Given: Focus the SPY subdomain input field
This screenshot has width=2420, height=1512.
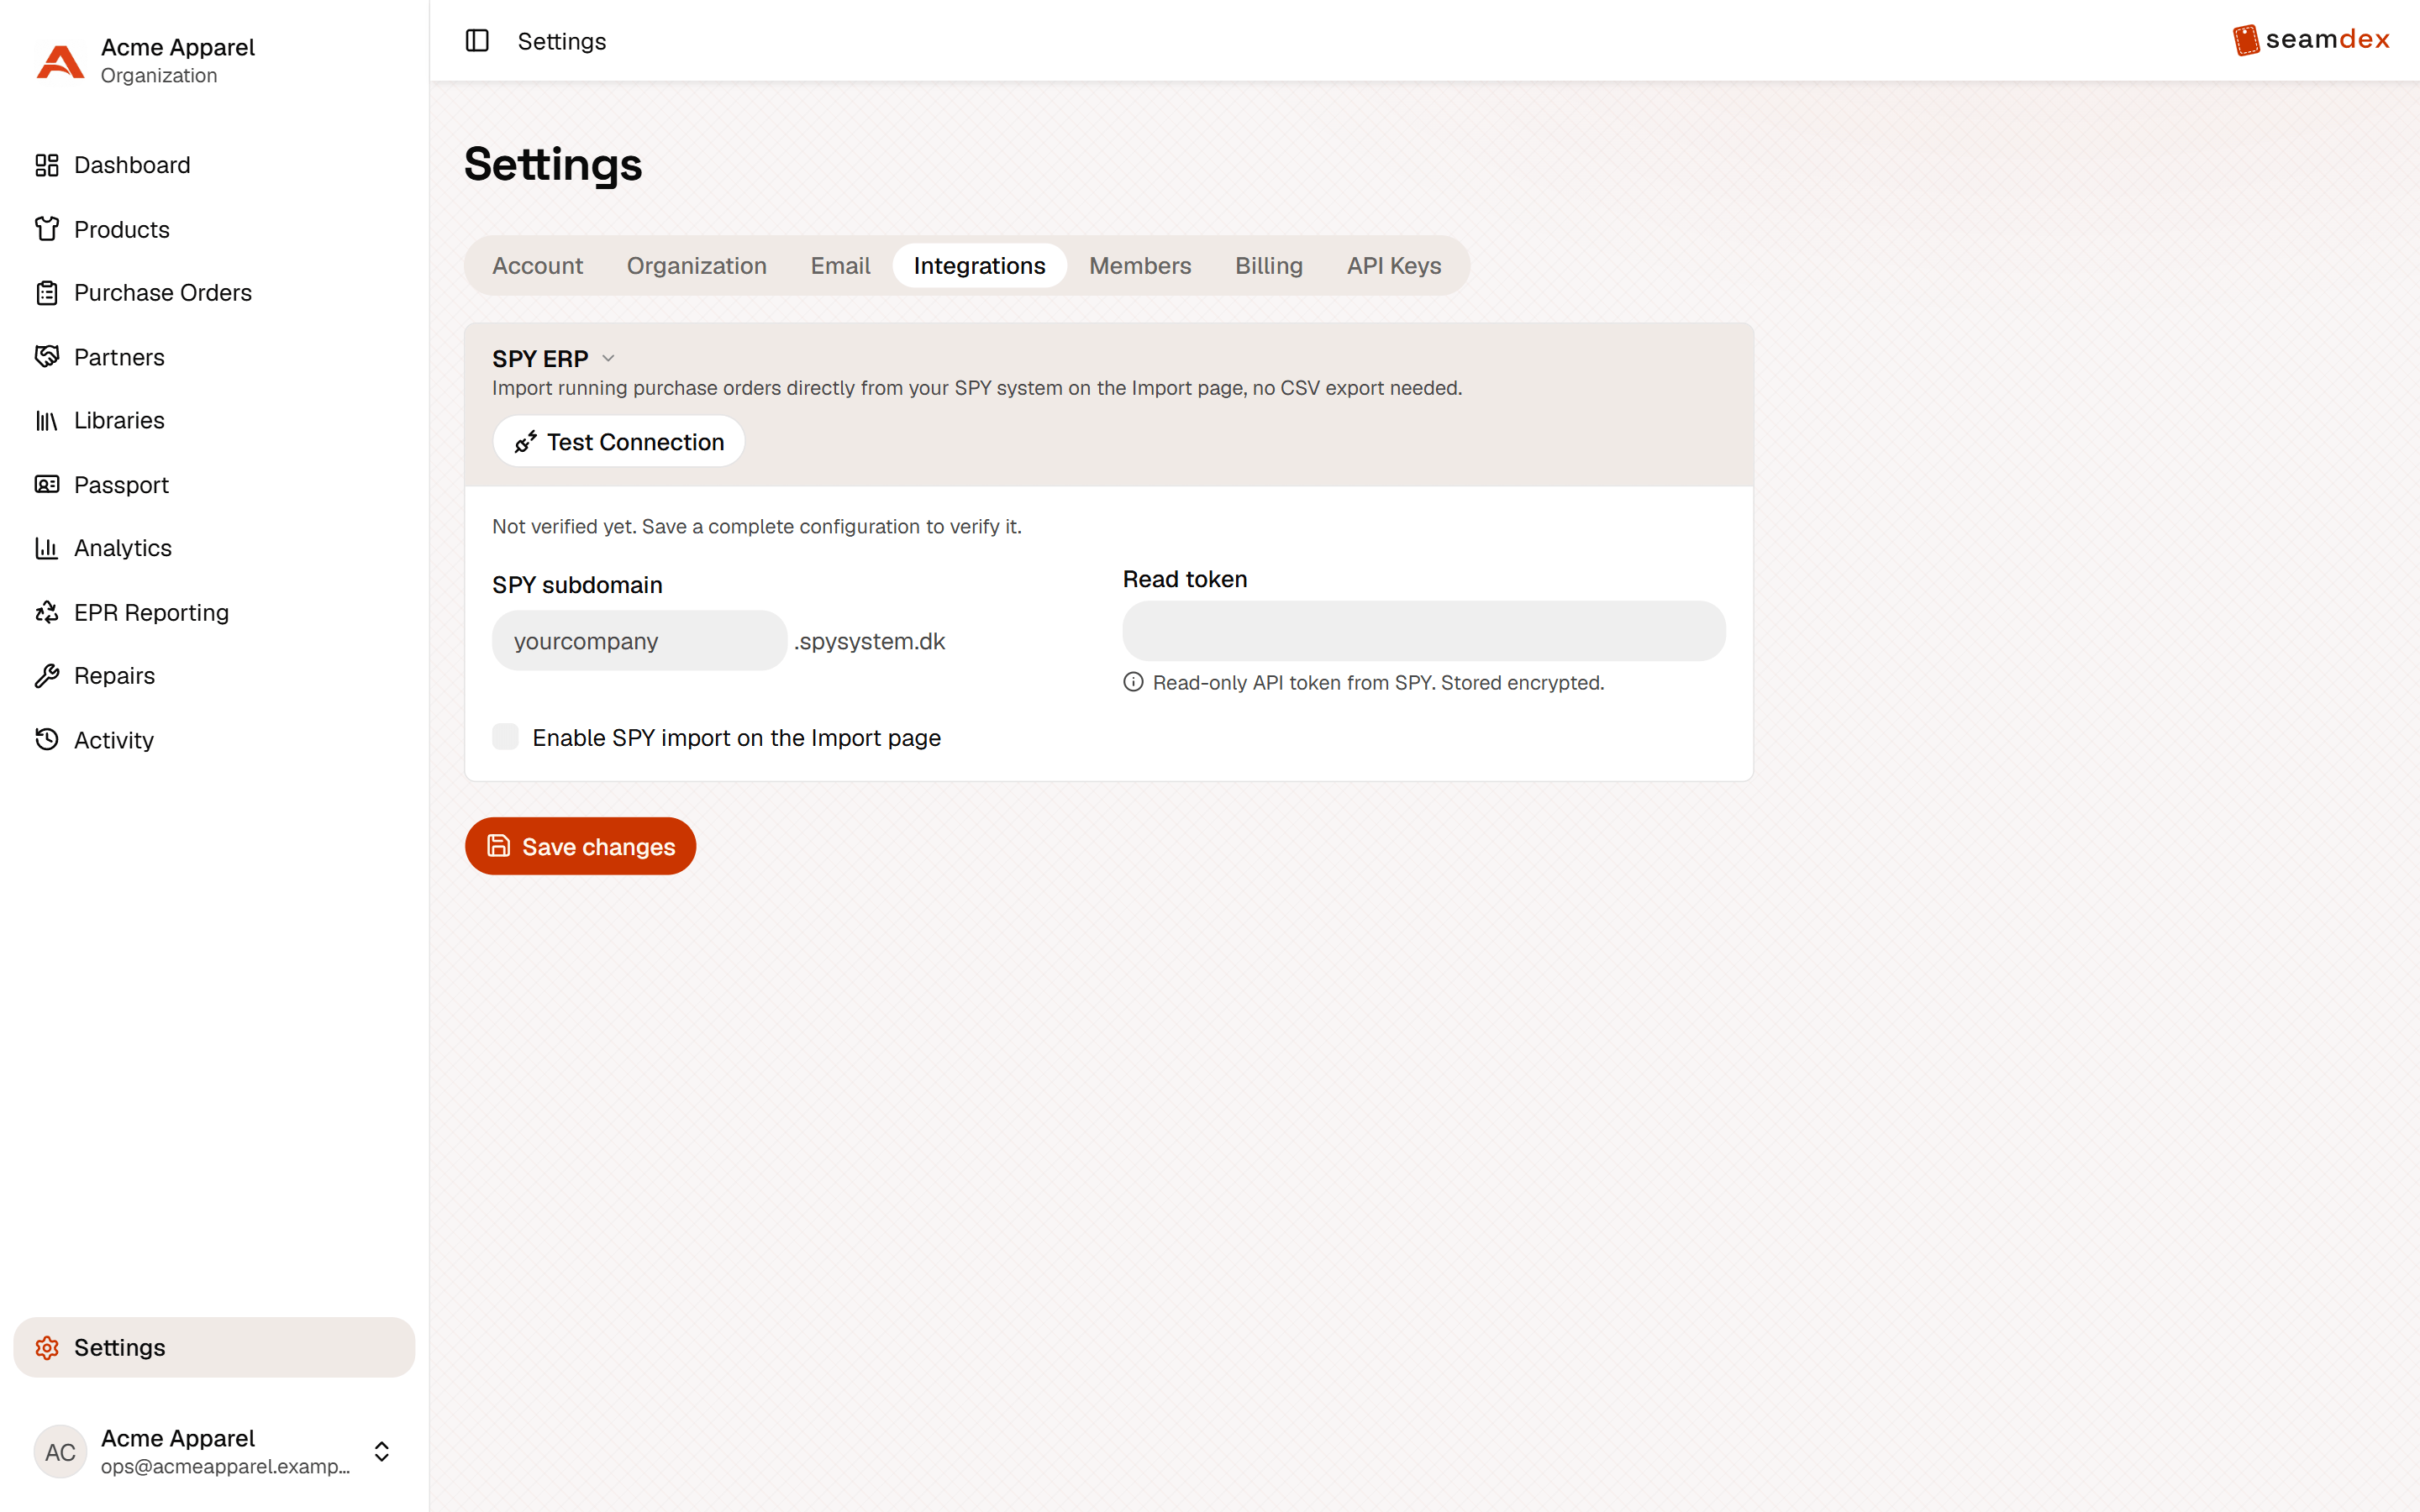Looking at the screenshot, I should click(x=639, y=641).
